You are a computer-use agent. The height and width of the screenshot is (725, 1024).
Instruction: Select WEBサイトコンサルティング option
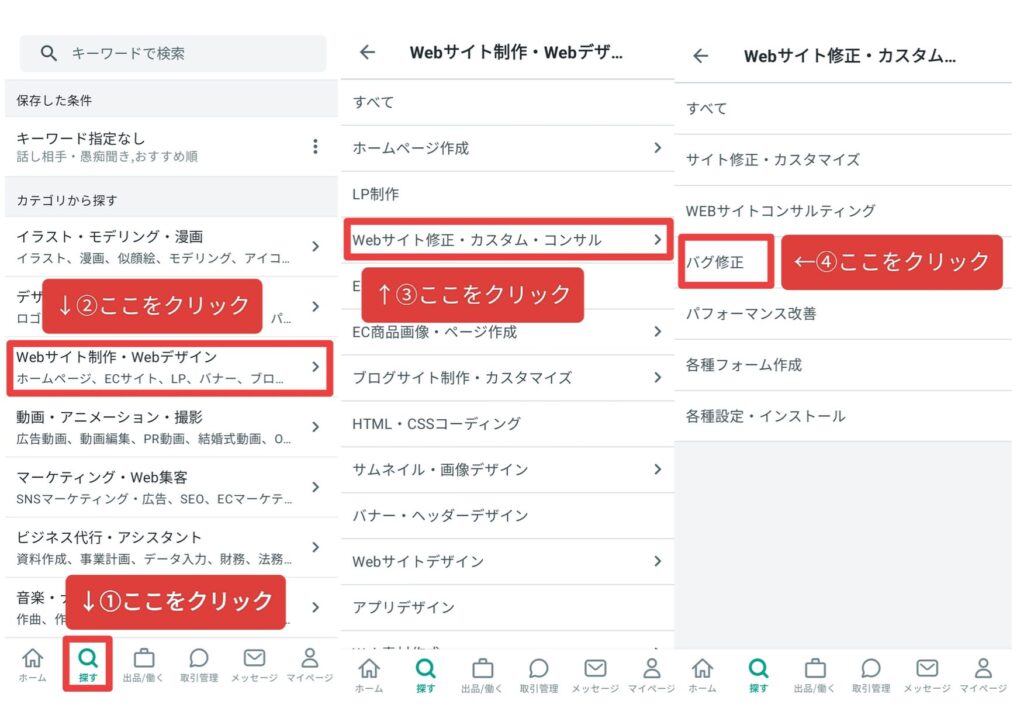pos(843,211)
